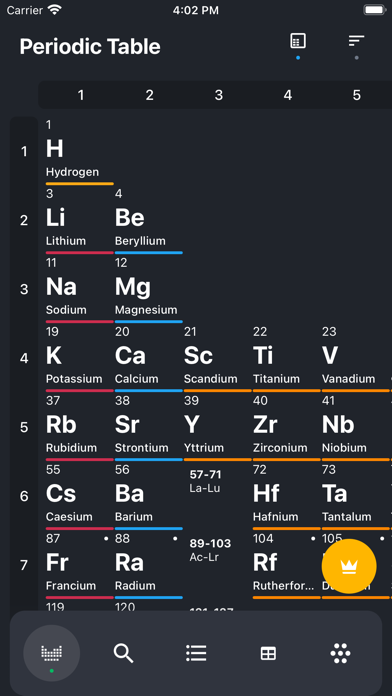Select group column header 3
This screenshot has width=392, height=696.
(x=218, y=95)
